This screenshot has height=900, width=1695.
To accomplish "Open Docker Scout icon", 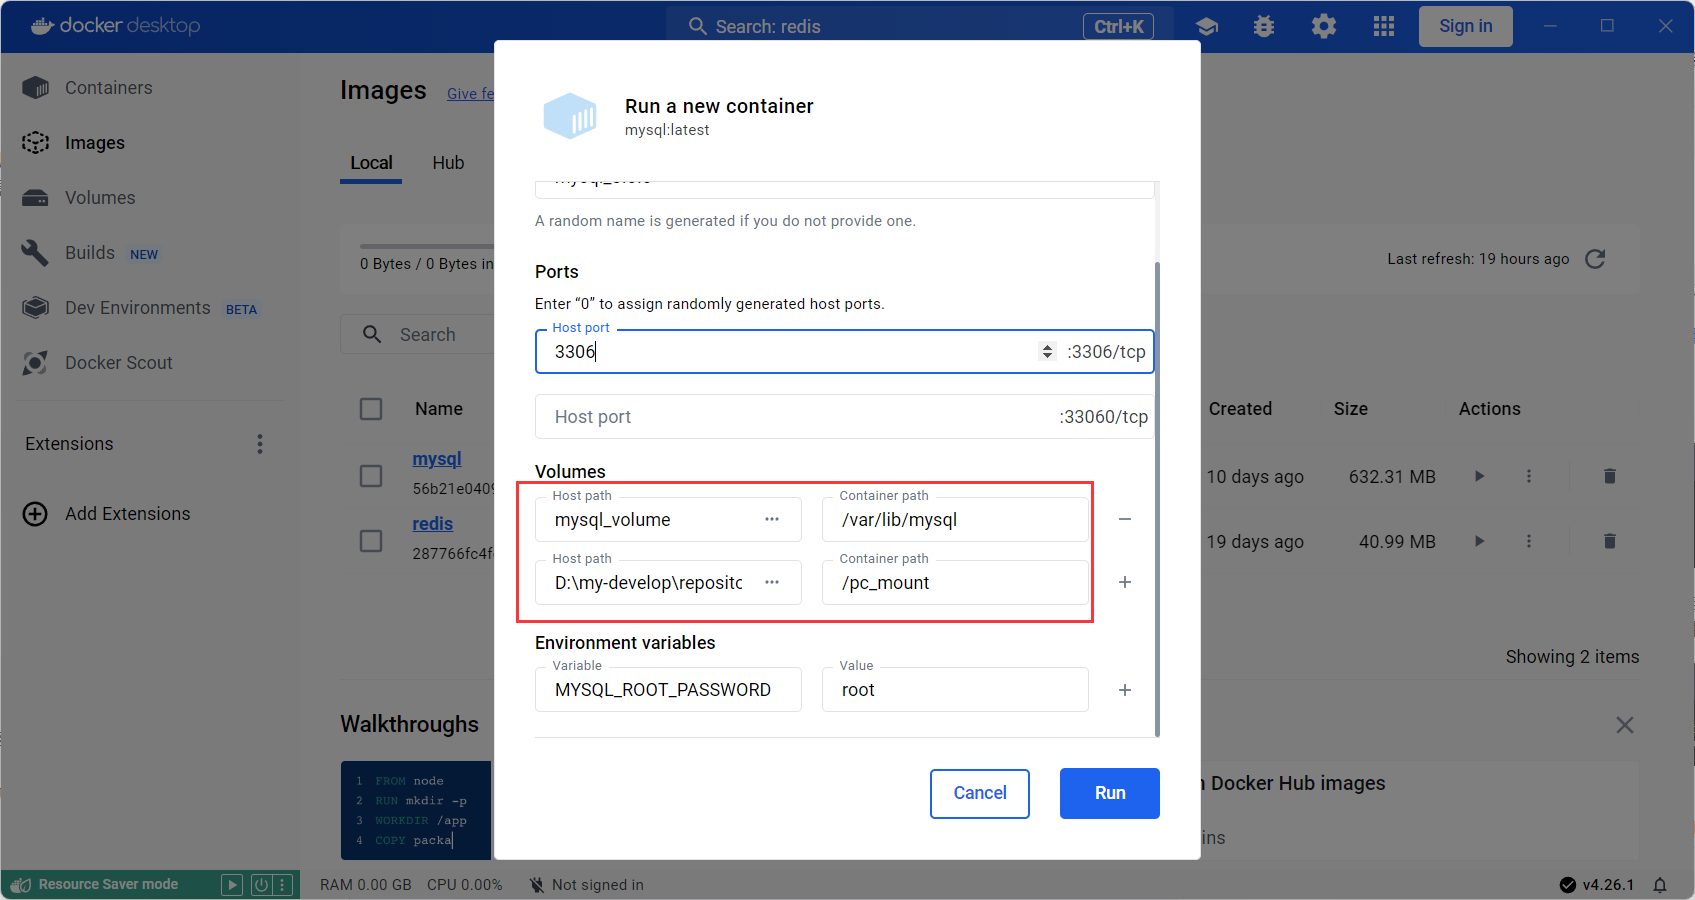I will click(35, 363).
